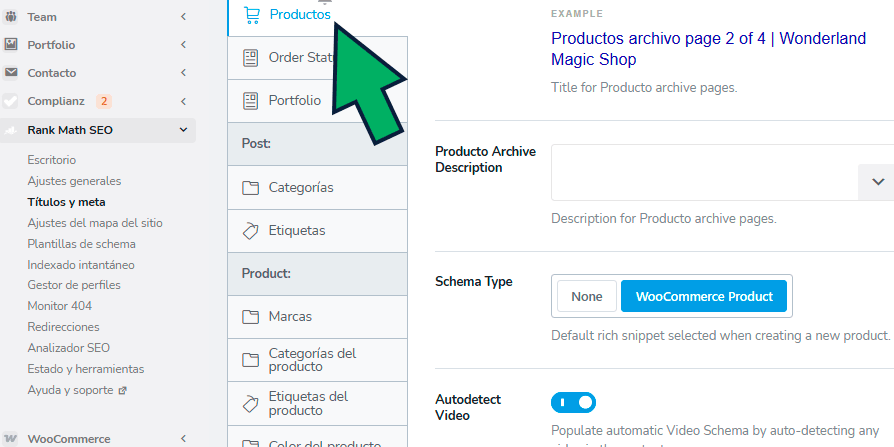Expand the Portfolio sidebar menu chevron

pyautogui.click(x=184, y=44)
